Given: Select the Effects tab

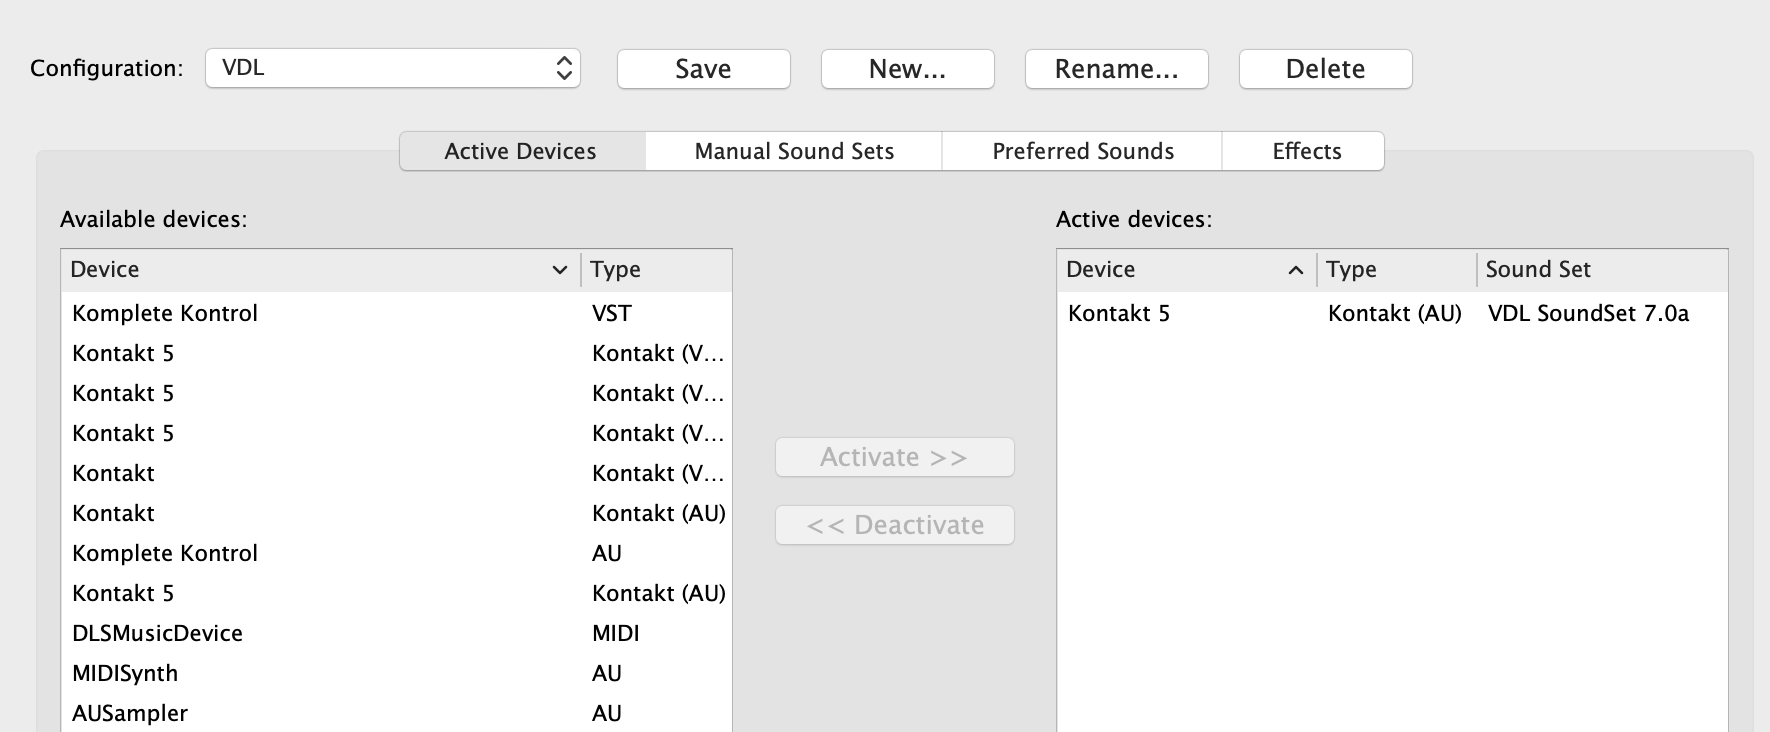Looking at the screenshot, I should [1306, 151].
